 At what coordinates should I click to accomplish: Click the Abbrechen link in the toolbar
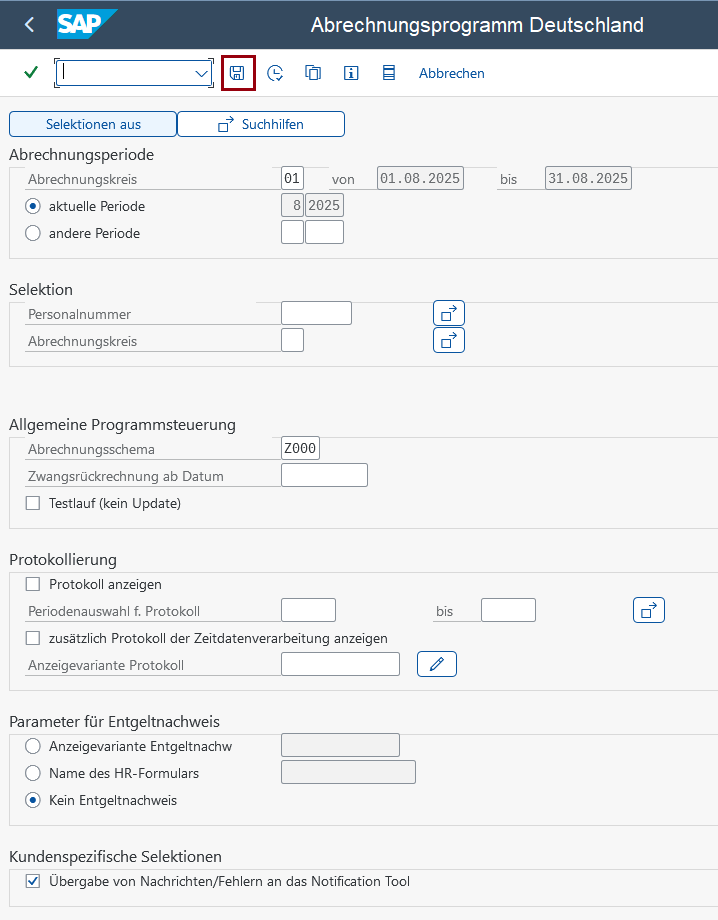point(452,73)
